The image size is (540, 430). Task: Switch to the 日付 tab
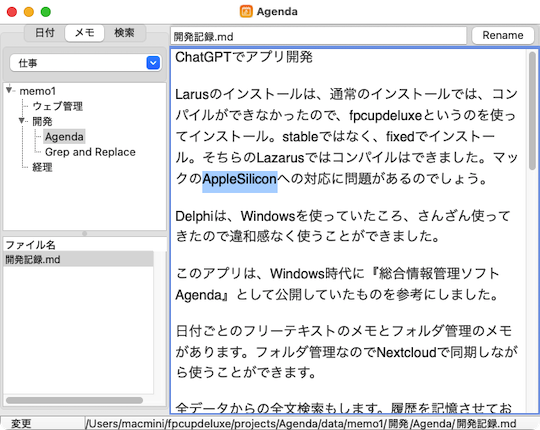pyautogui.click(x=45, y=33)
